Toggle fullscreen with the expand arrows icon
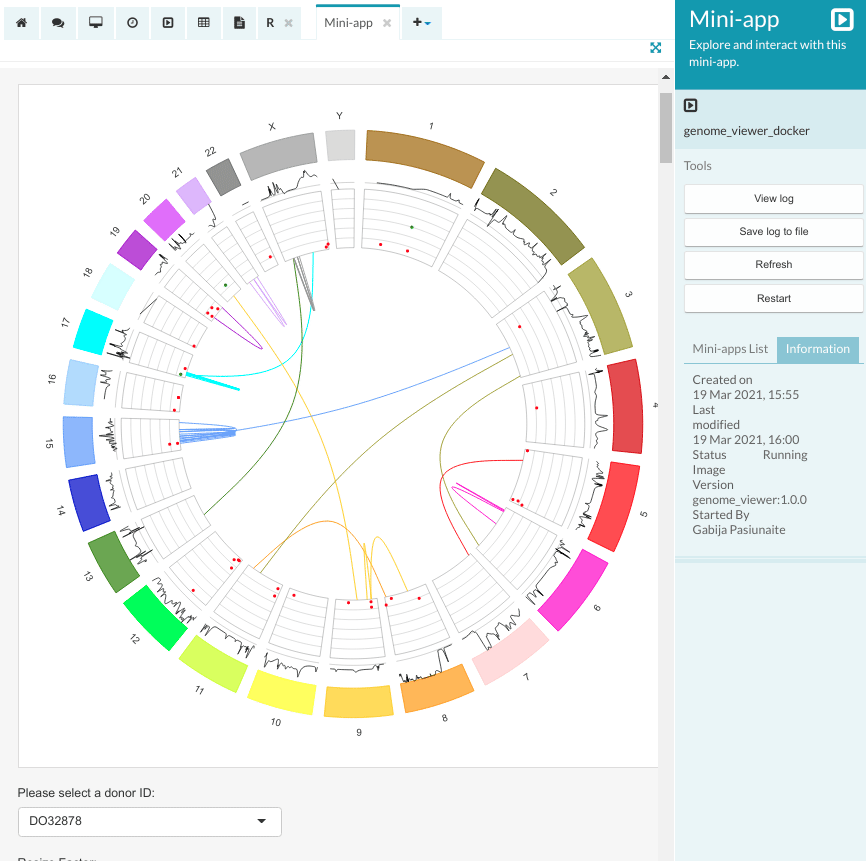866x861 pixels. click(656, 47)
